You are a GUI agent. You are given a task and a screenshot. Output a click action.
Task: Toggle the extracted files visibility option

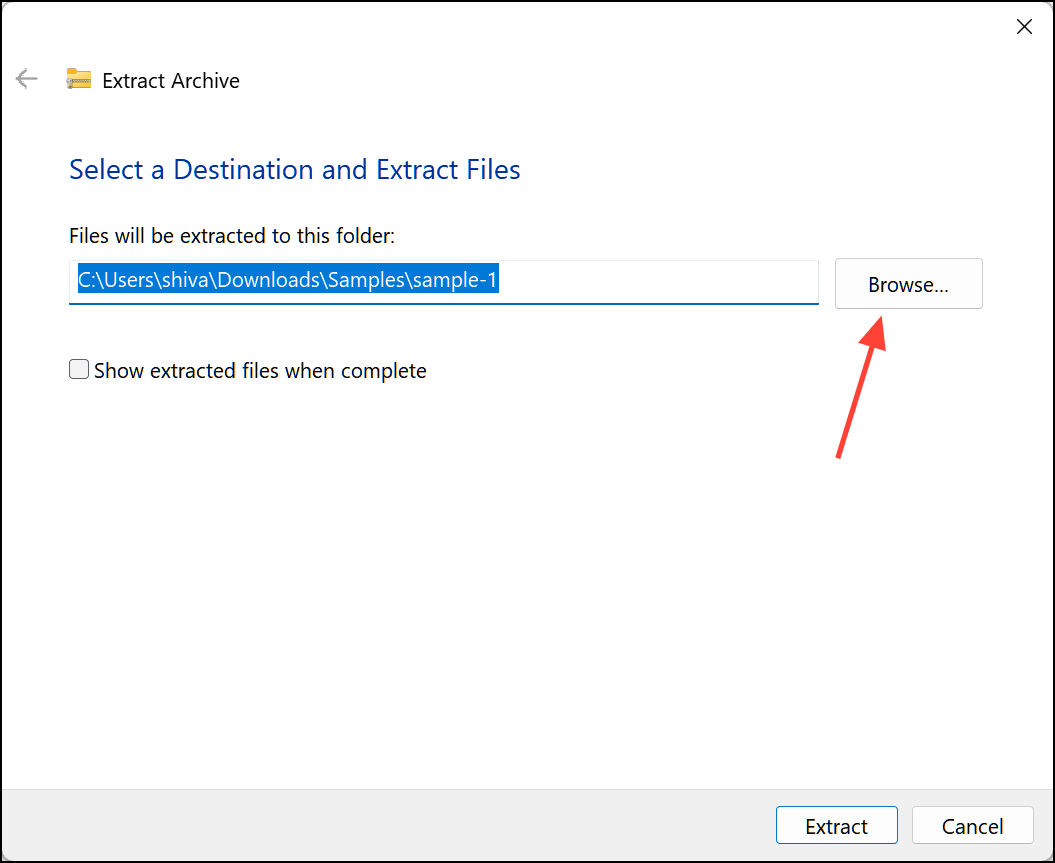tap(78, 369)
